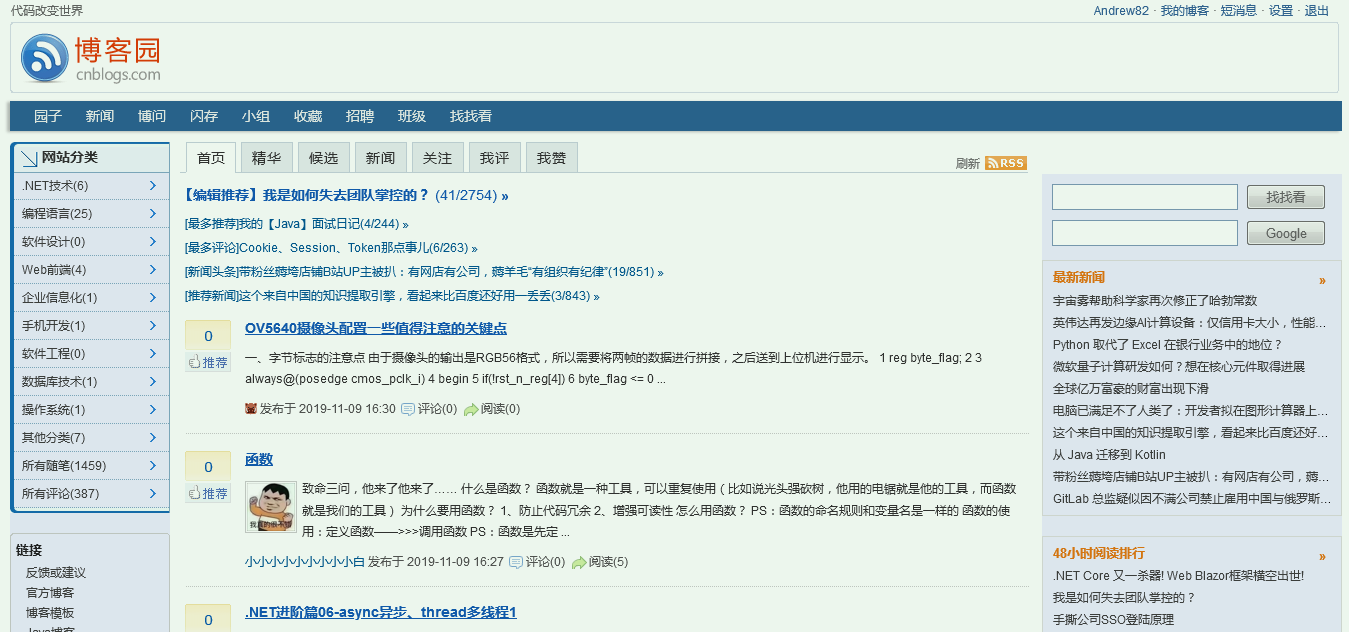
Task: Open 新闻 in the navigation bar
Action: (x=100, y=117)
